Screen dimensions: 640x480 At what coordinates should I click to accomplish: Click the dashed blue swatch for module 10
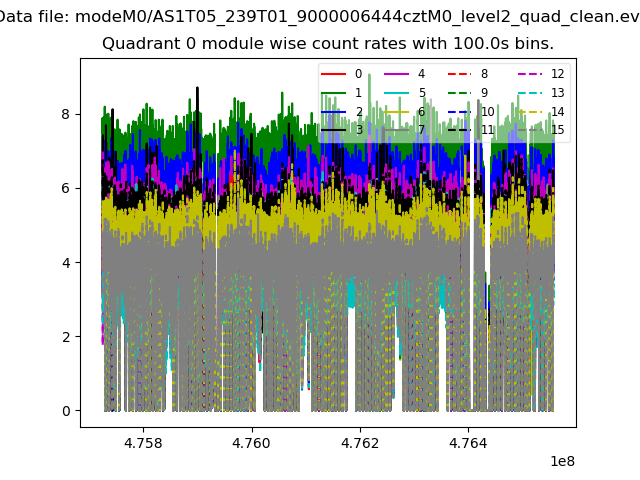tap(460, 112)
